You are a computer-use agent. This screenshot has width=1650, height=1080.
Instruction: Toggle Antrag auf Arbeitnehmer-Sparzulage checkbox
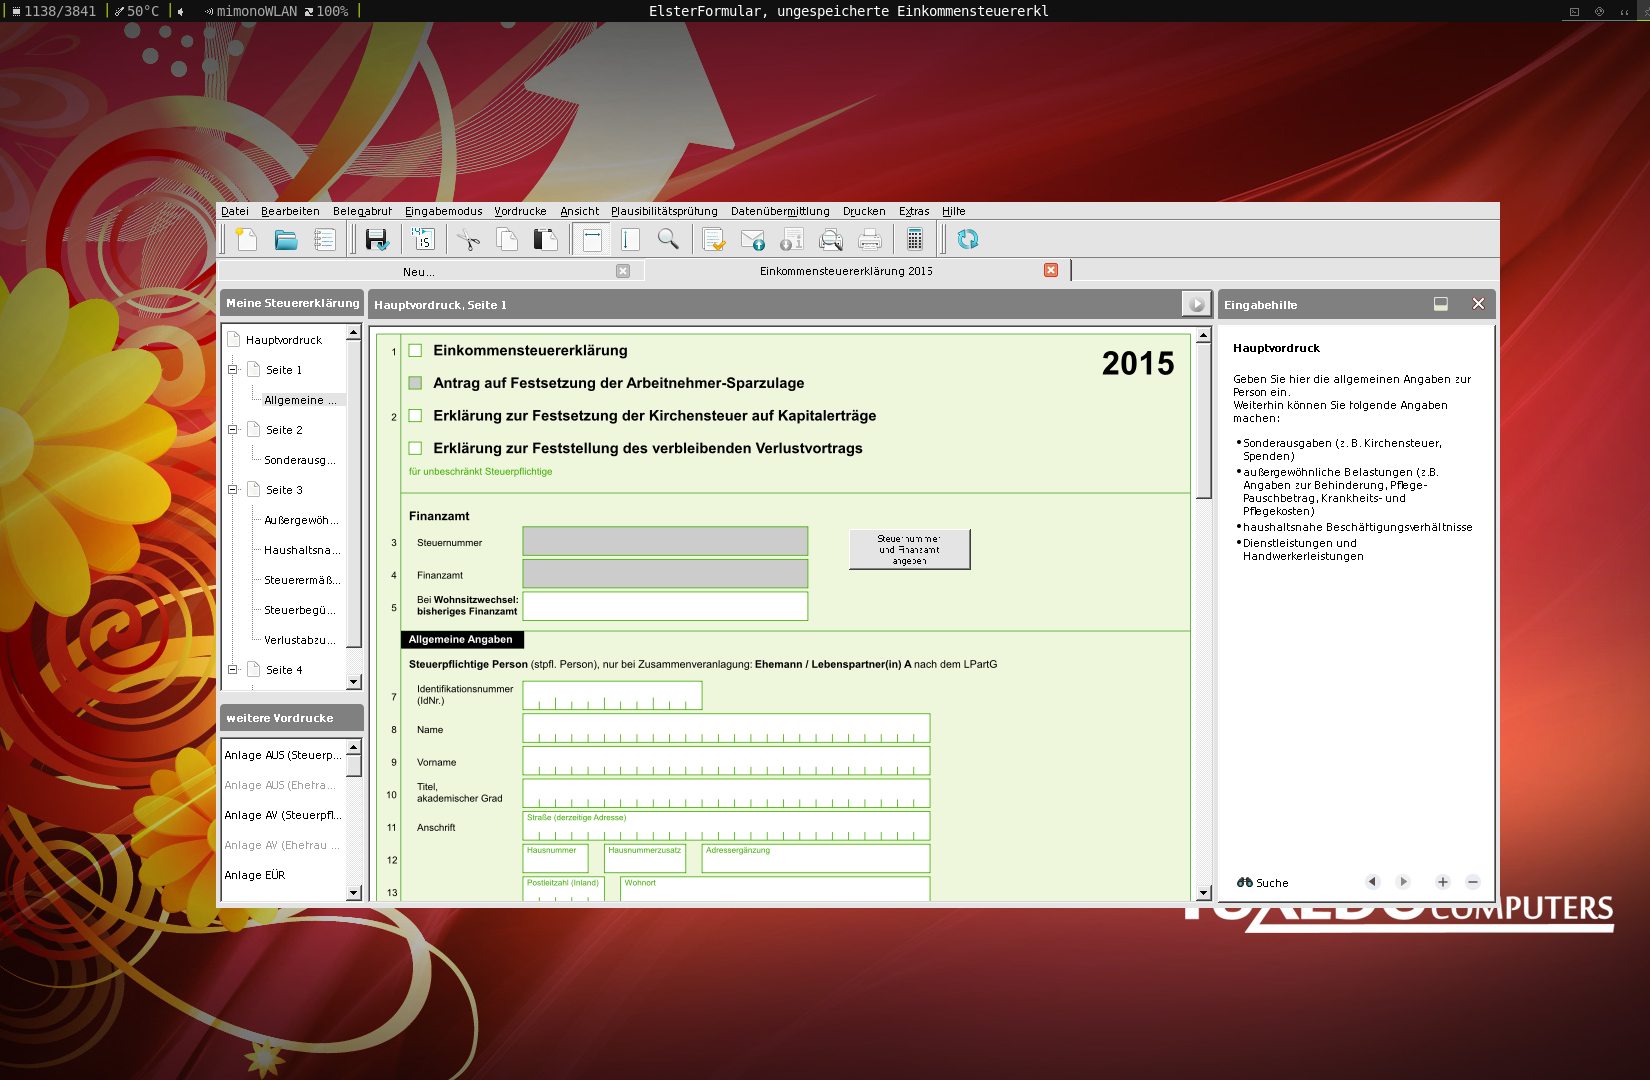tap(415, 383)
